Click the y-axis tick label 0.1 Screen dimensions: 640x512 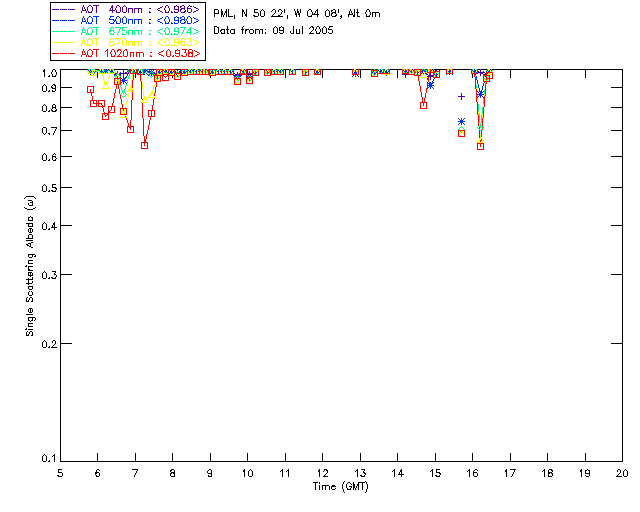click(x=49, y=459)
